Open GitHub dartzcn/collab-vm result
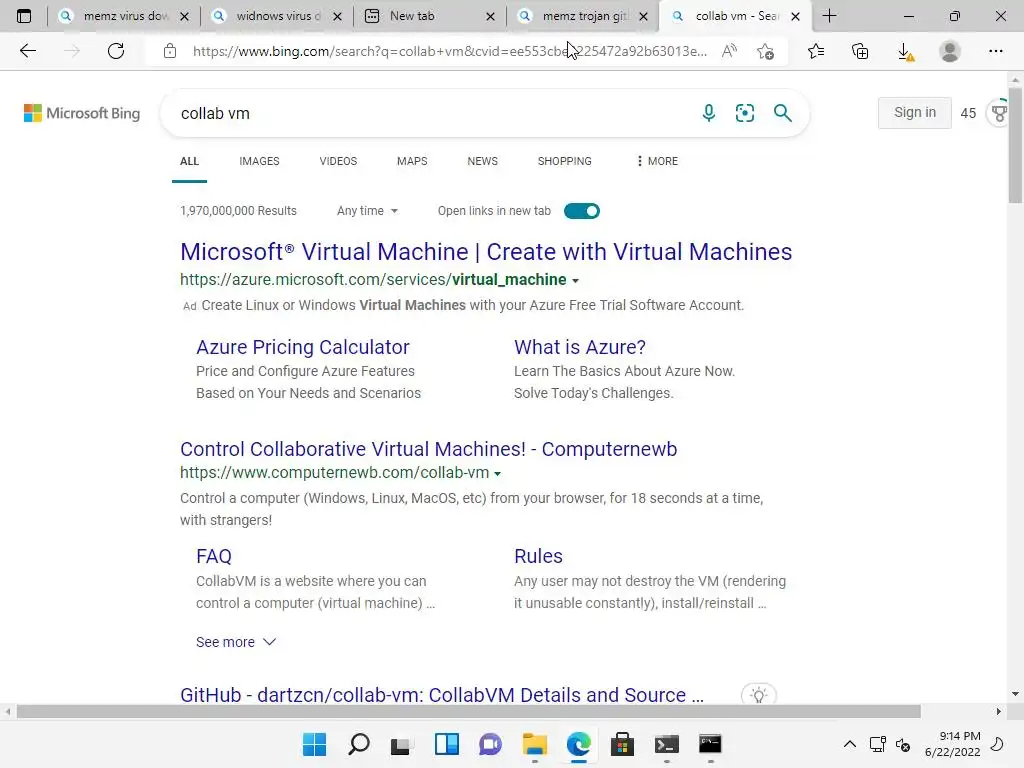 tap(442, 695)
